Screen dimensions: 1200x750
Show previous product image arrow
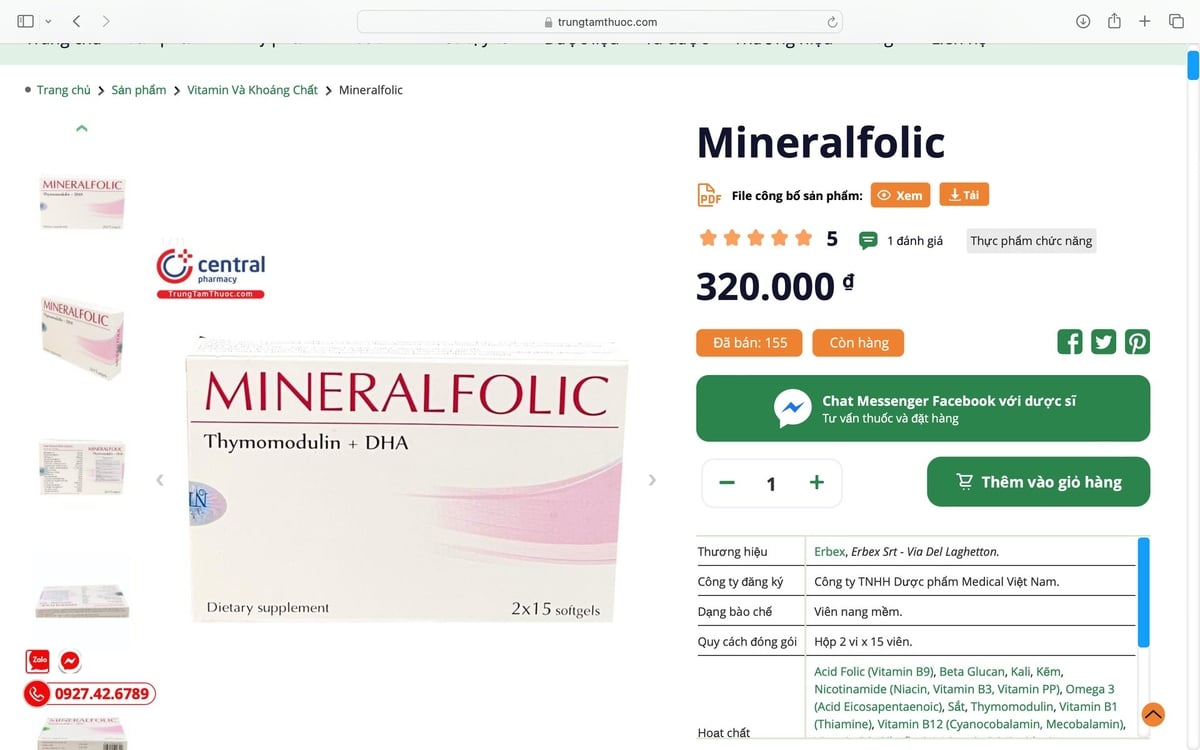[159, 480]
